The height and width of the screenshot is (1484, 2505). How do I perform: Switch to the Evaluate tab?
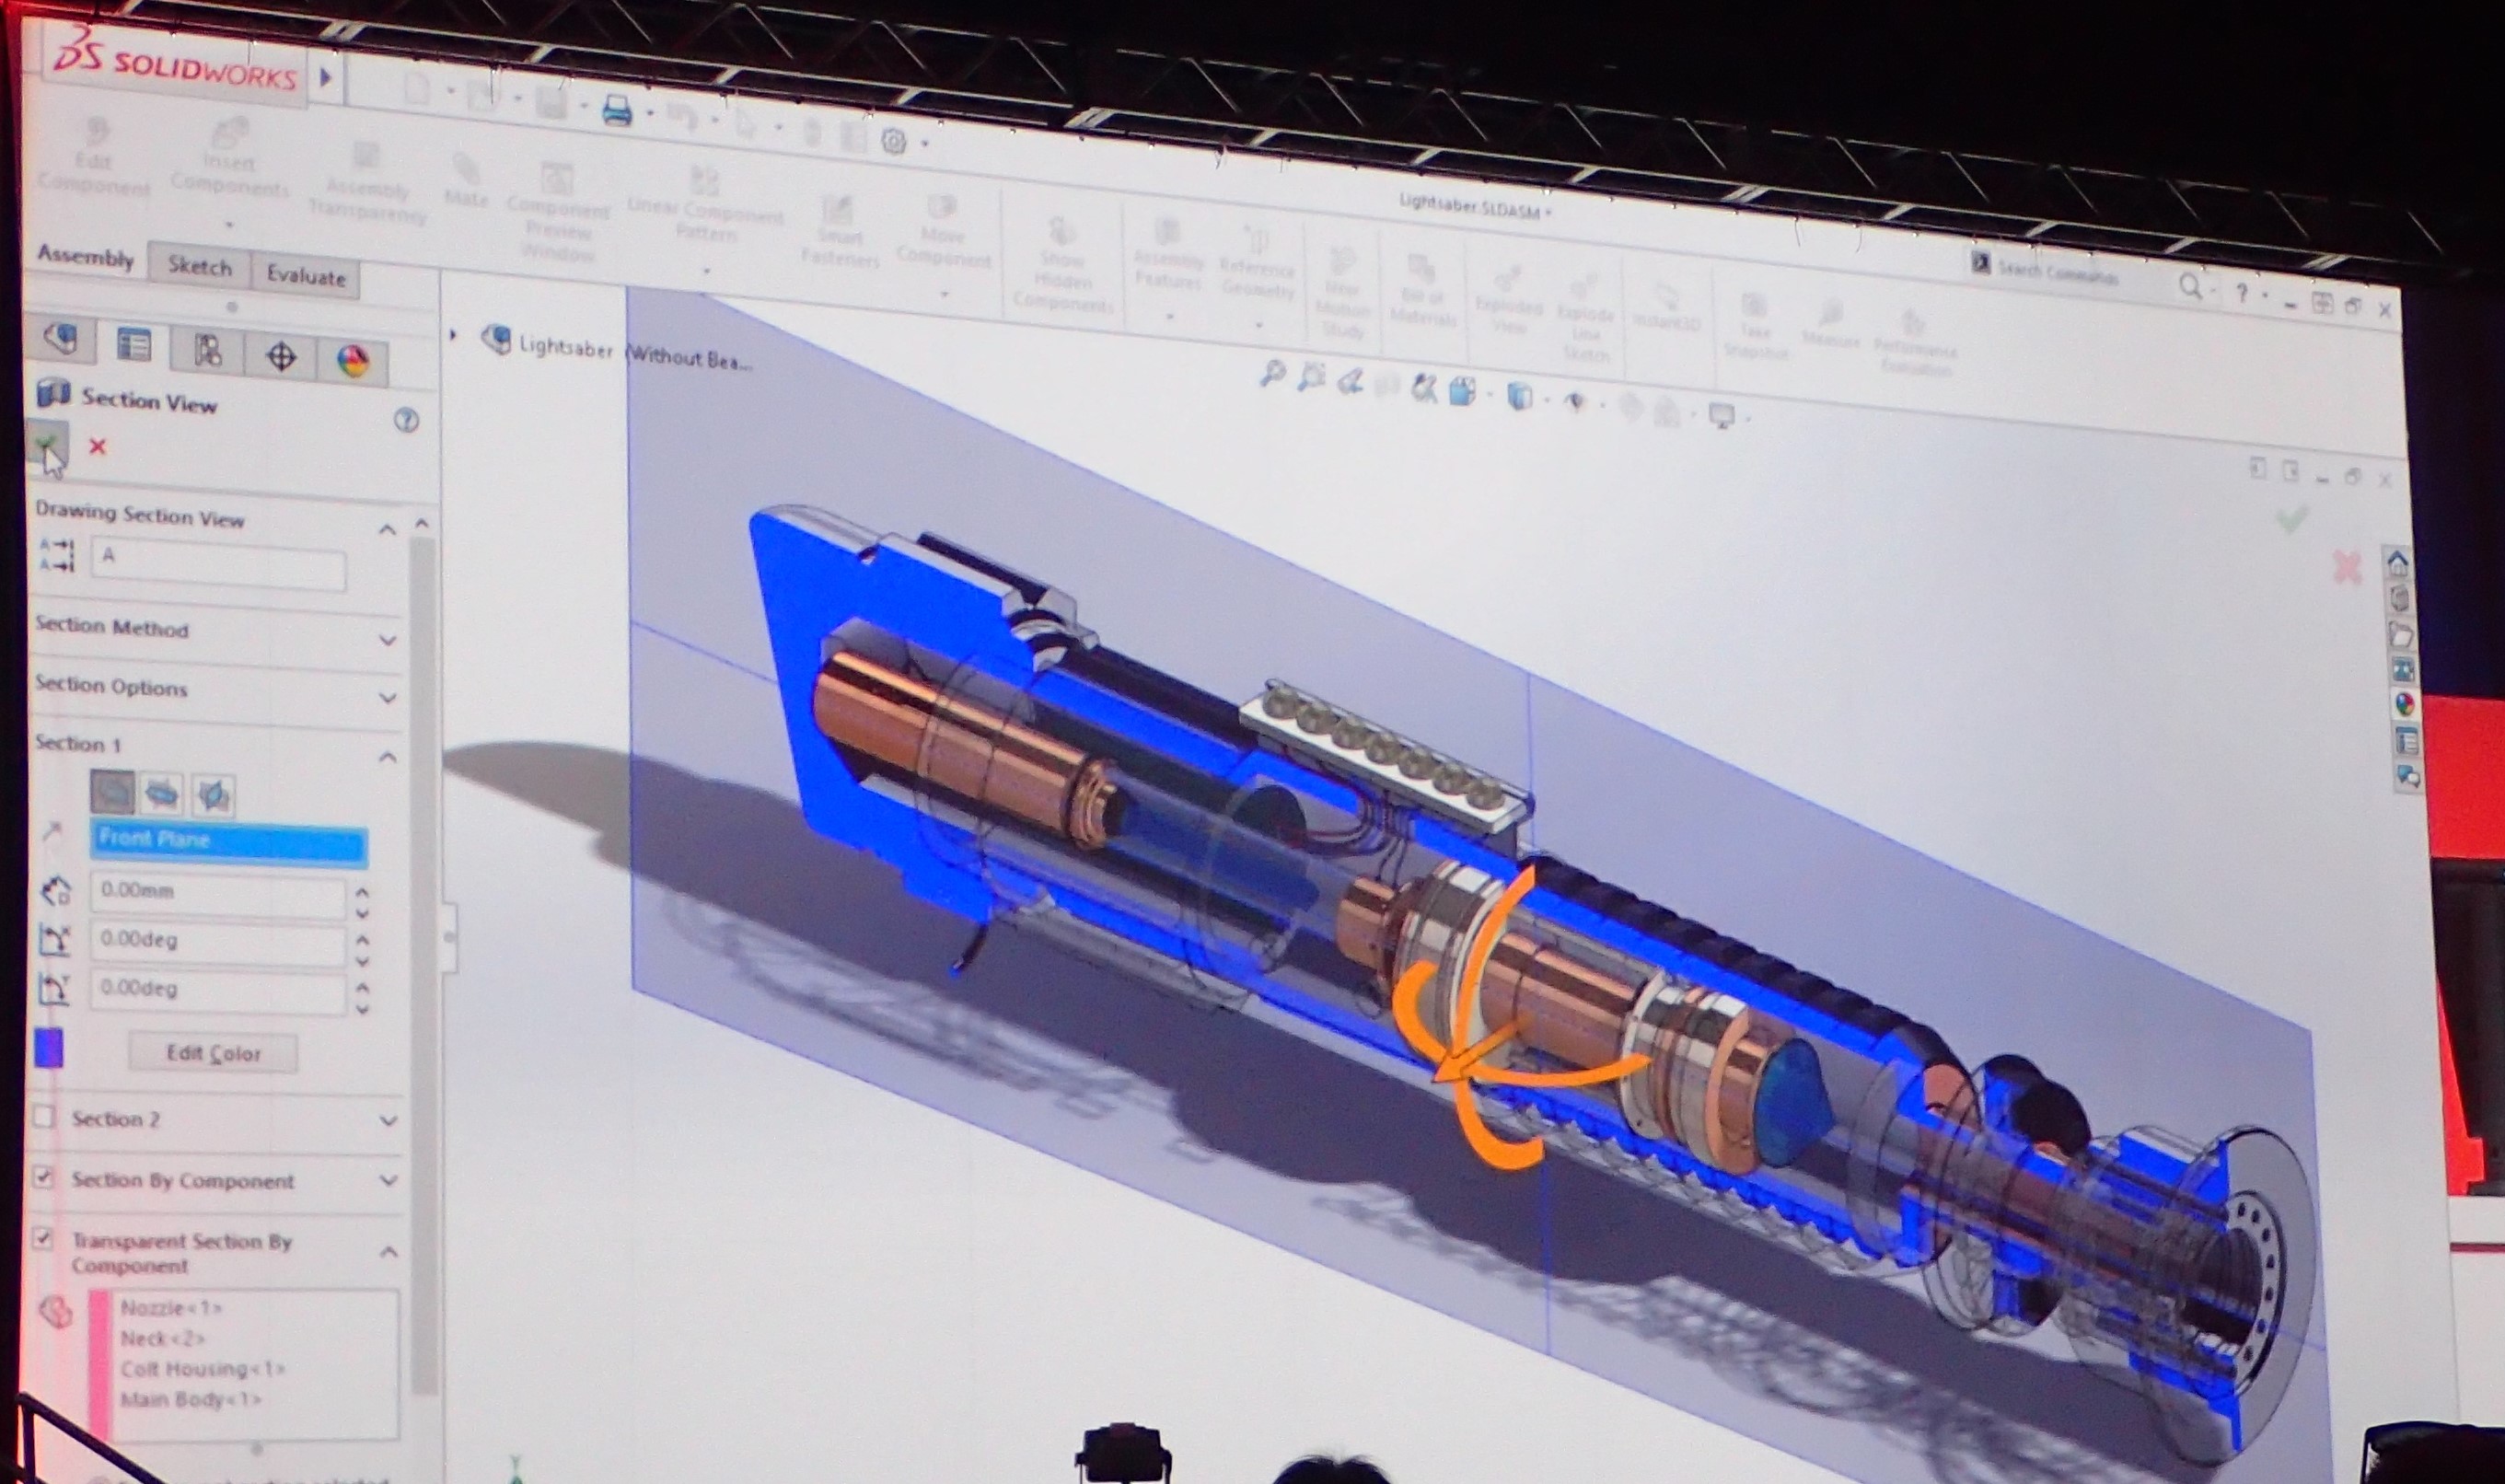point(305,277)
